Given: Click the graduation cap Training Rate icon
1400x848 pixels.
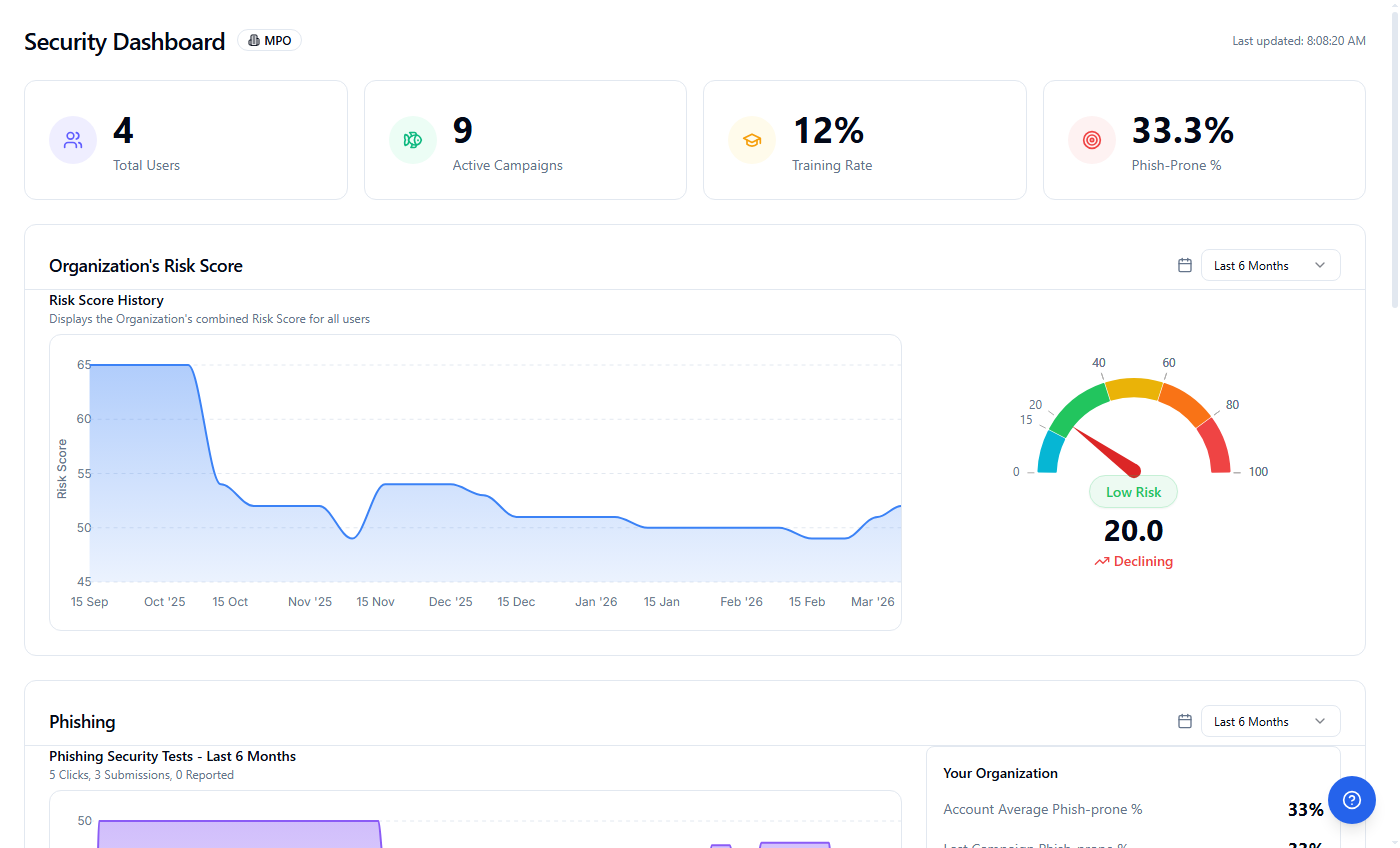Looking at the screenshot, I should pyautogui.click(x=752, y=140).
